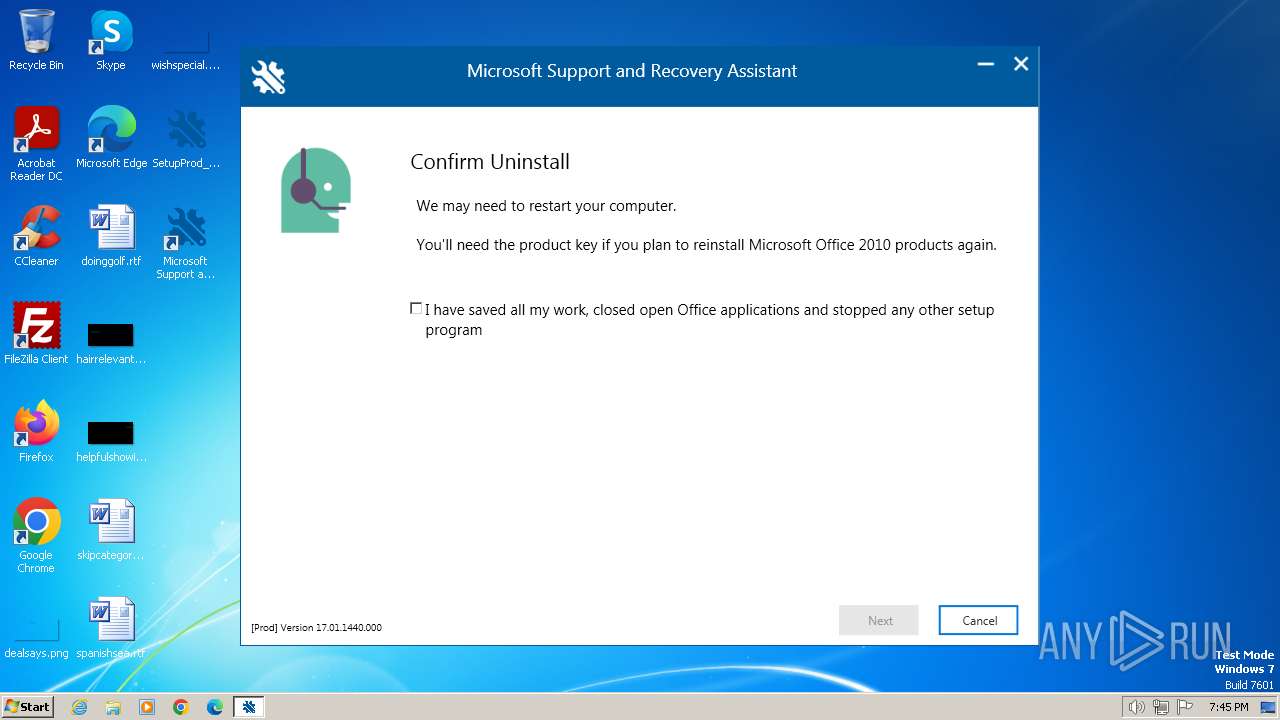Open the Recycle Bin desktop icon
This screenshot has width=1280, height=720.
point(36,40)
